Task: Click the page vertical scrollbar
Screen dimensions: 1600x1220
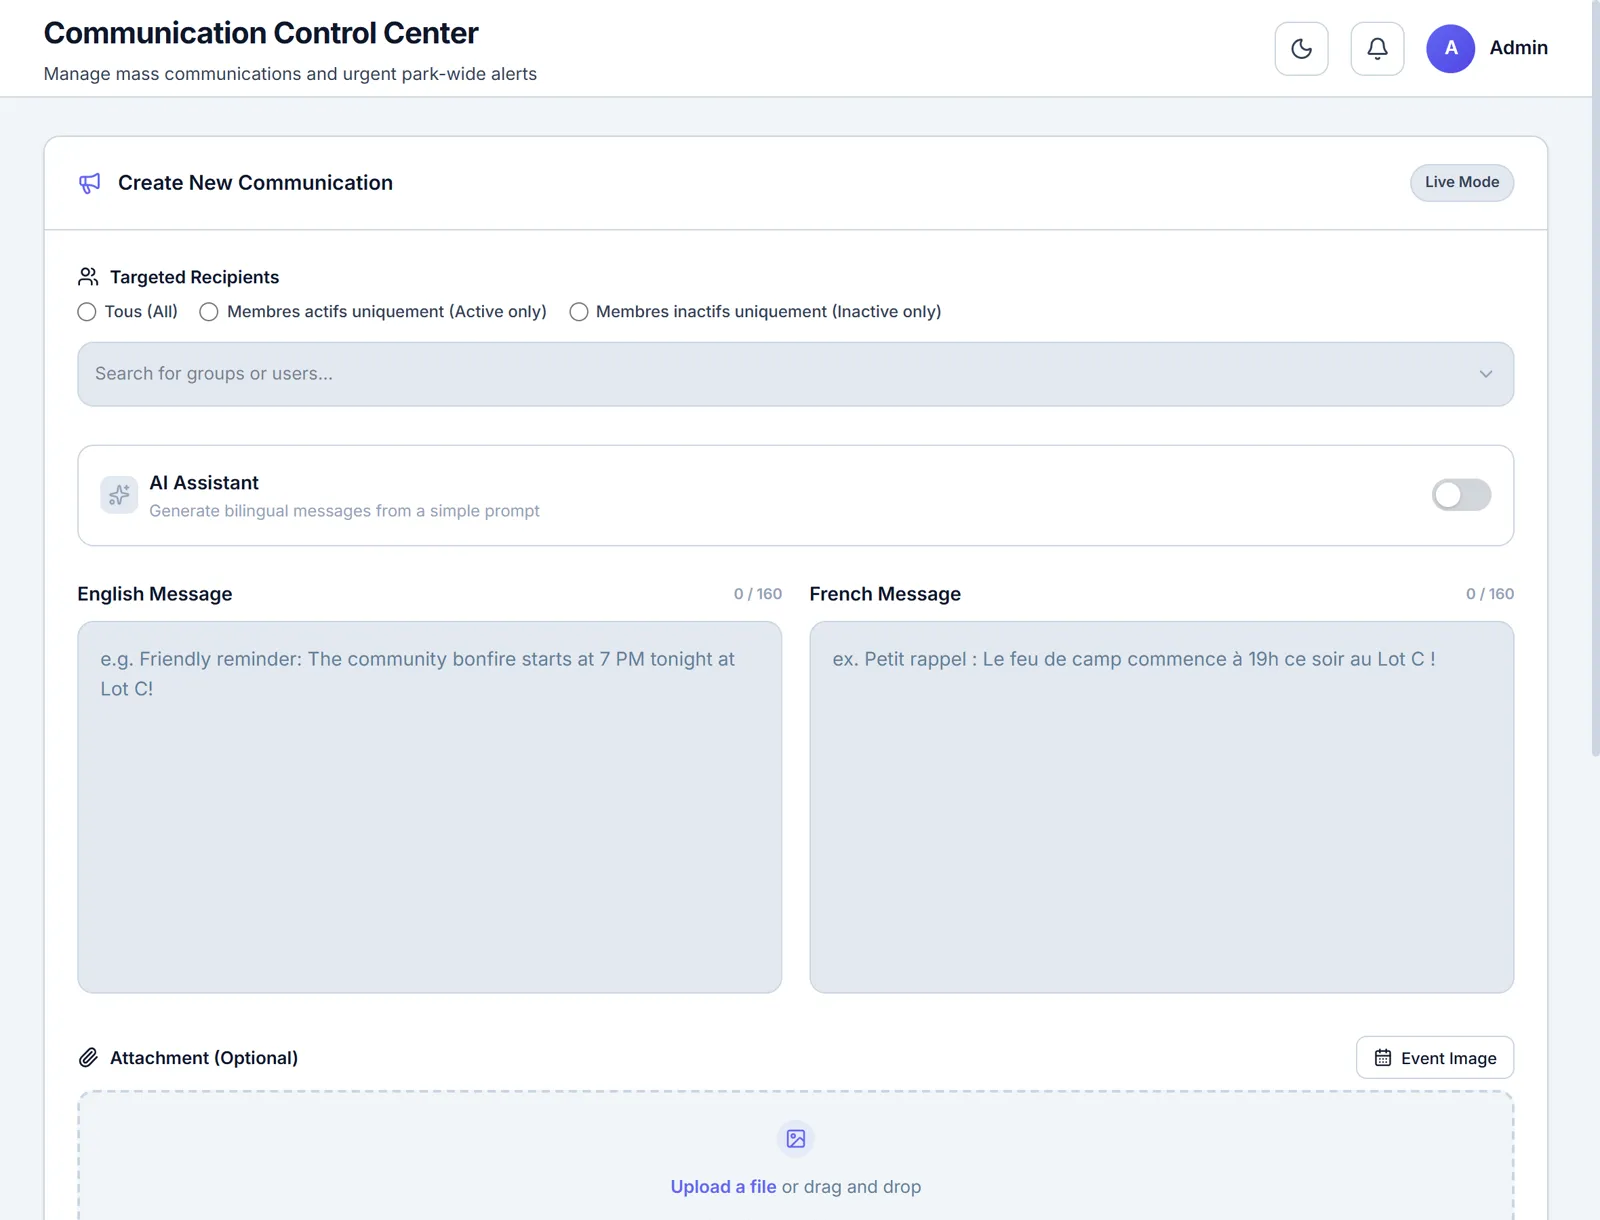Action: coord(1596,380)
